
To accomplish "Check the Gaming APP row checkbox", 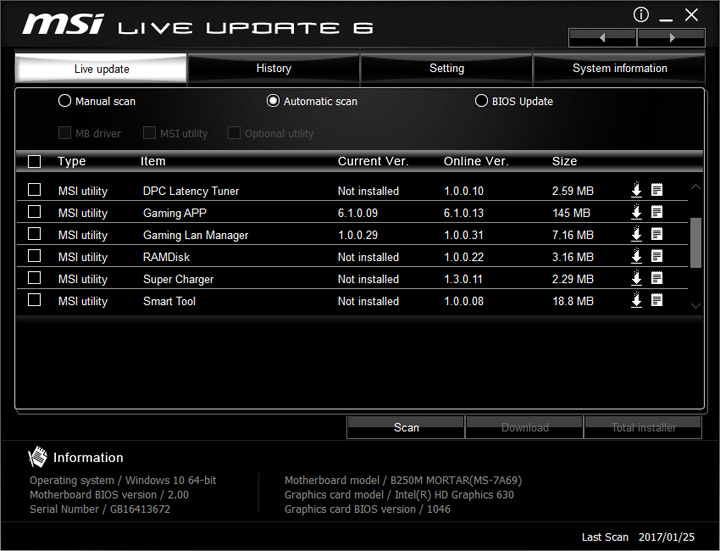I will [34, 212].
